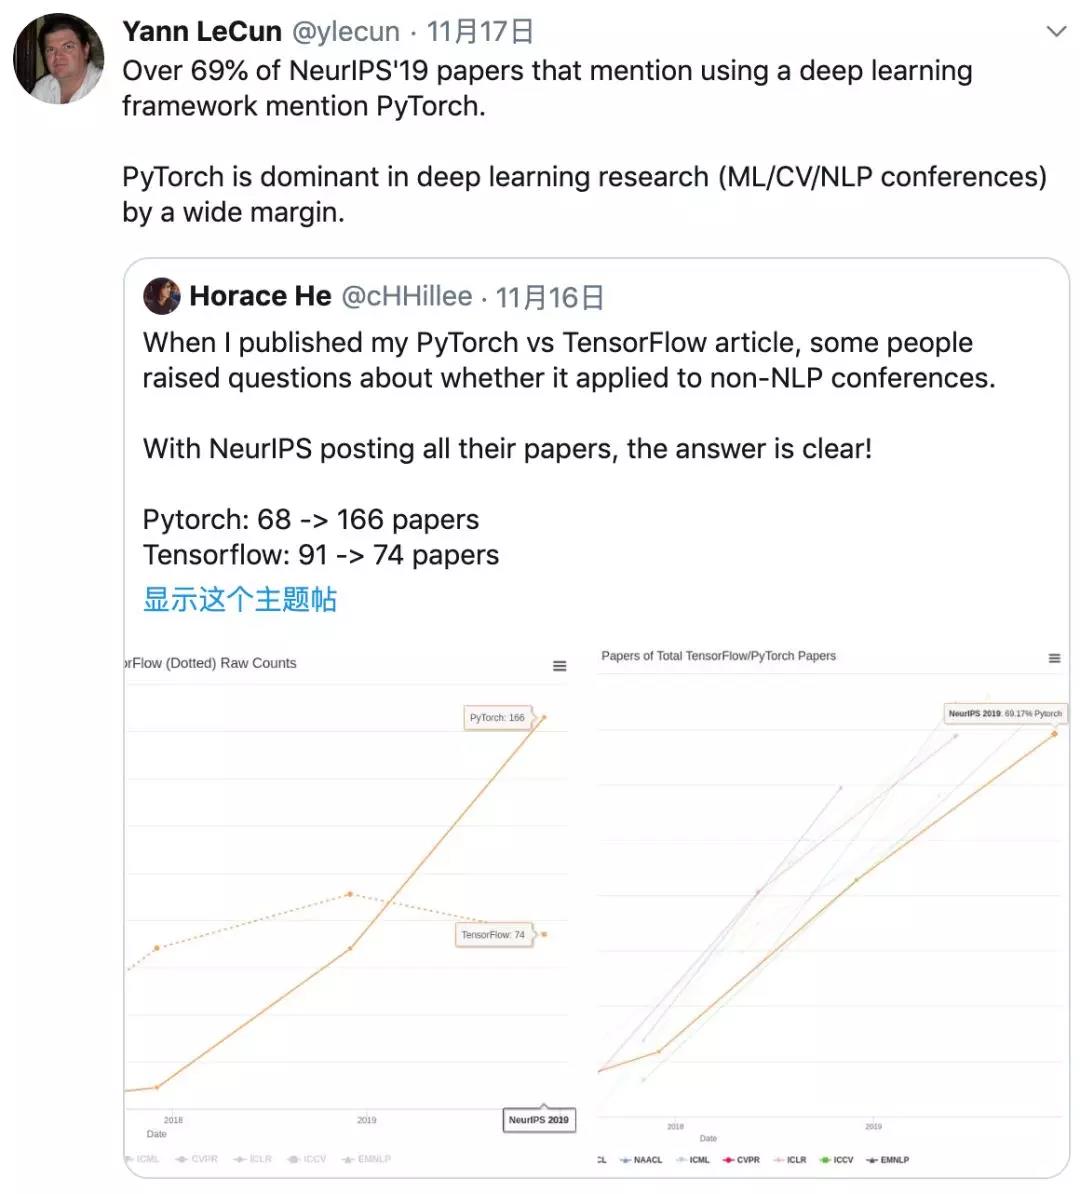
Task: Open left chart hamburger menu
Action: click(559, 666)
